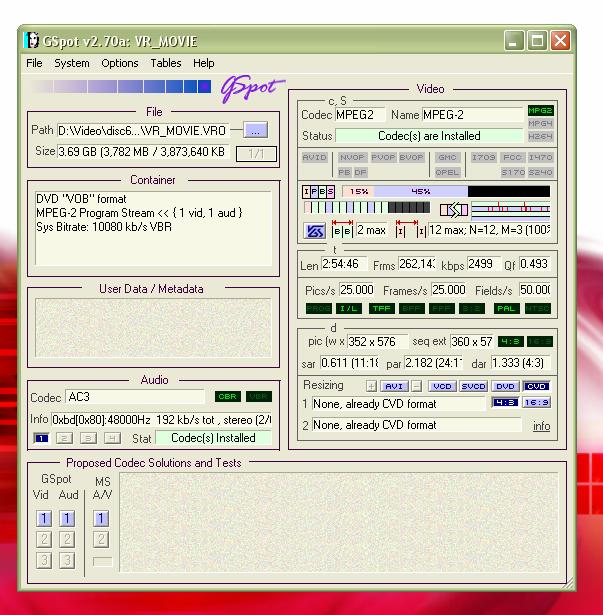The image size is (603, 615).
Task: Click the MPG4 indicator
Action: 541,124
